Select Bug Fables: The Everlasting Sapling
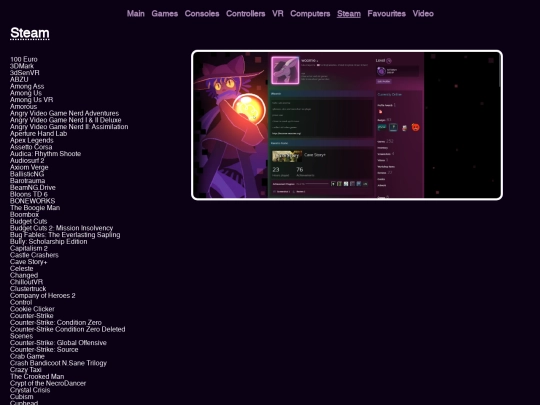The image size is (540, 405). coord(65,235)
